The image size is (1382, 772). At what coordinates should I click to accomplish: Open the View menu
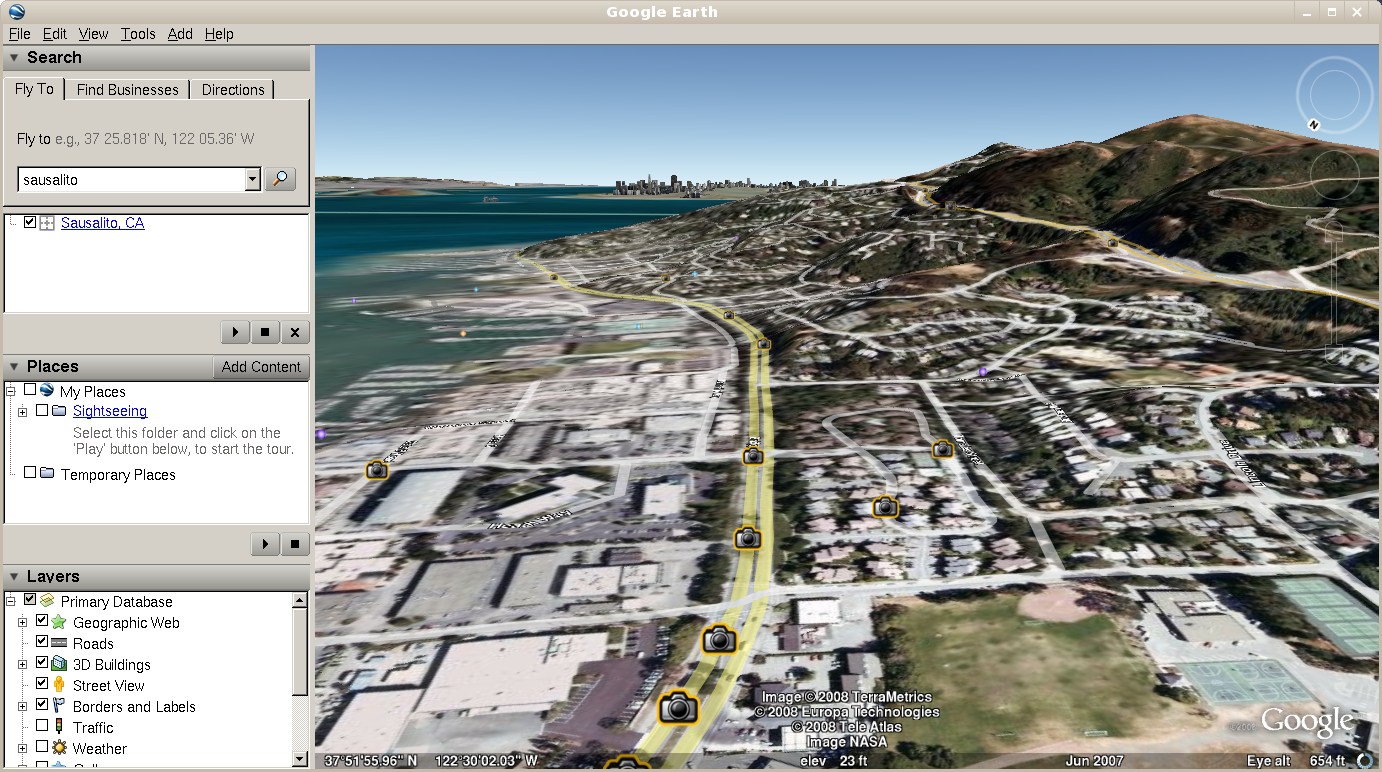[93, 34]
